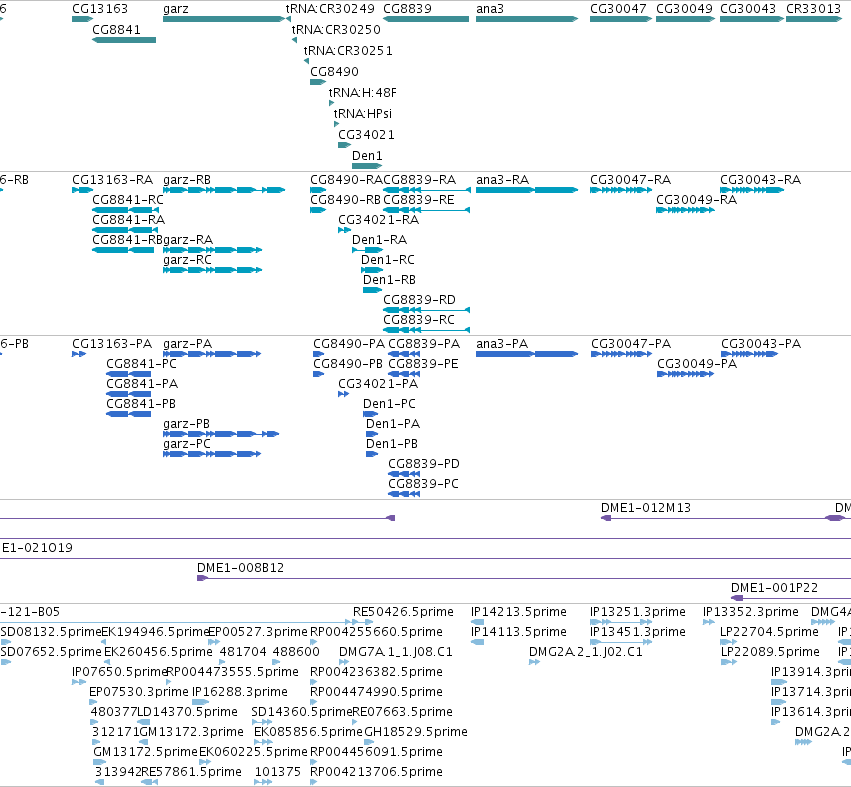Click the CG30049 gene label
Image resolution: width=851 pixels, height=787 pixels.
tap(684, 9)
